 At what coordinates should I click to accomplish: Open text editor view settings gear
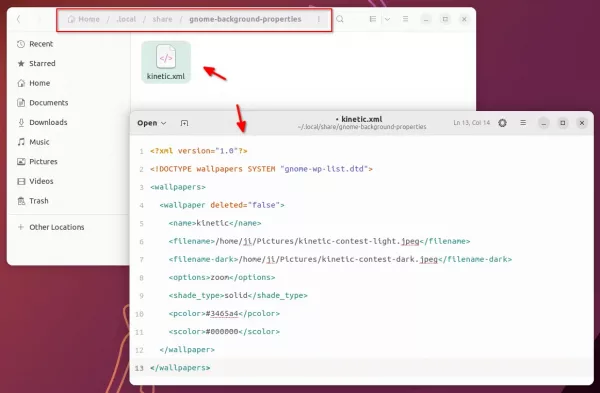pyautogui.click(x=502, y=123)
